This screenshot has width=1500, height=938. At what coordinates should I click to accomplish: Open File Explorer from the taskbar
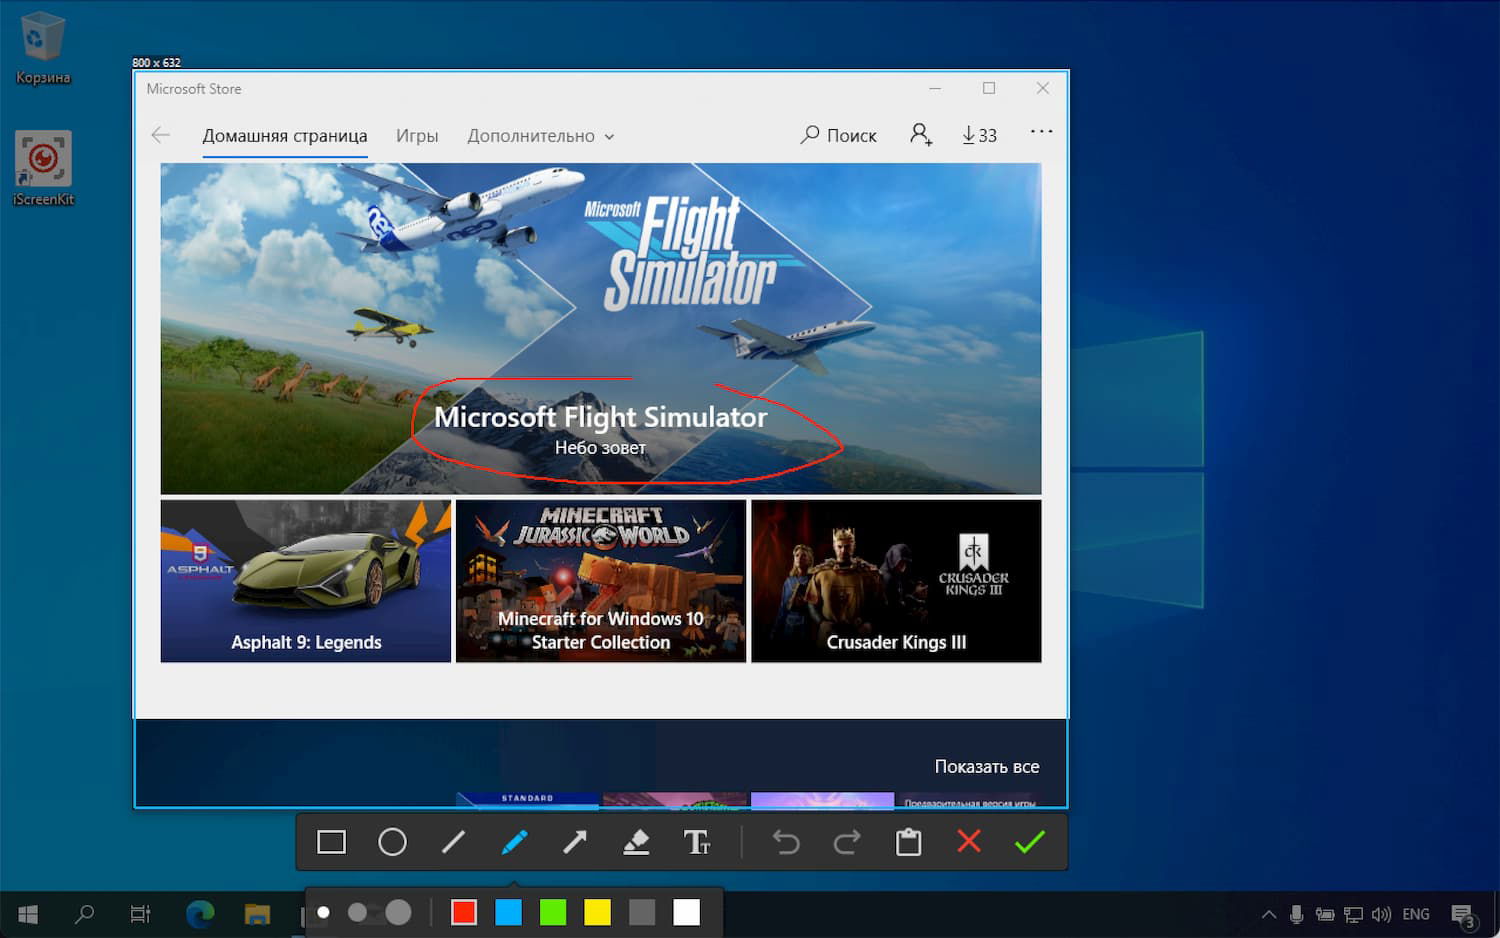[x=257, y=914]
